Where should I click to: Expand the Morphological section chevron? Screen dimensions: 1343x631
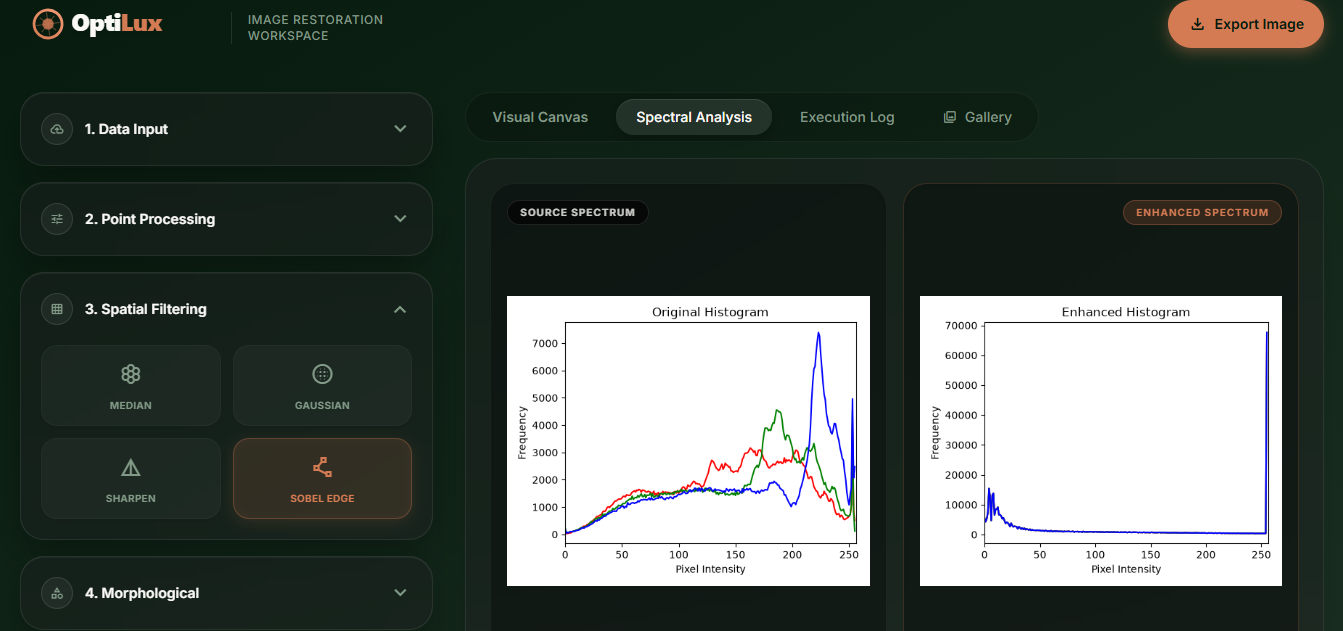click(x=400, y=593)
